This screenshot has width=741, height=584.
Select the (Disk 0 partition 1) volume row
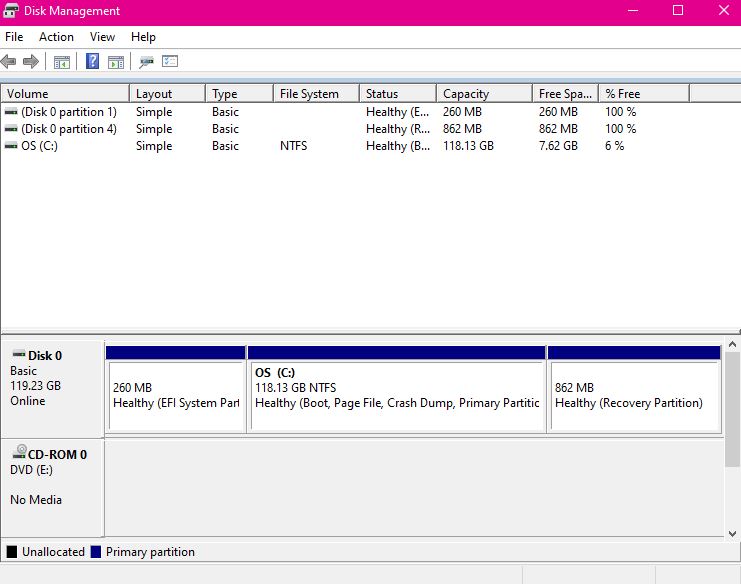click(x=345, y=112)
